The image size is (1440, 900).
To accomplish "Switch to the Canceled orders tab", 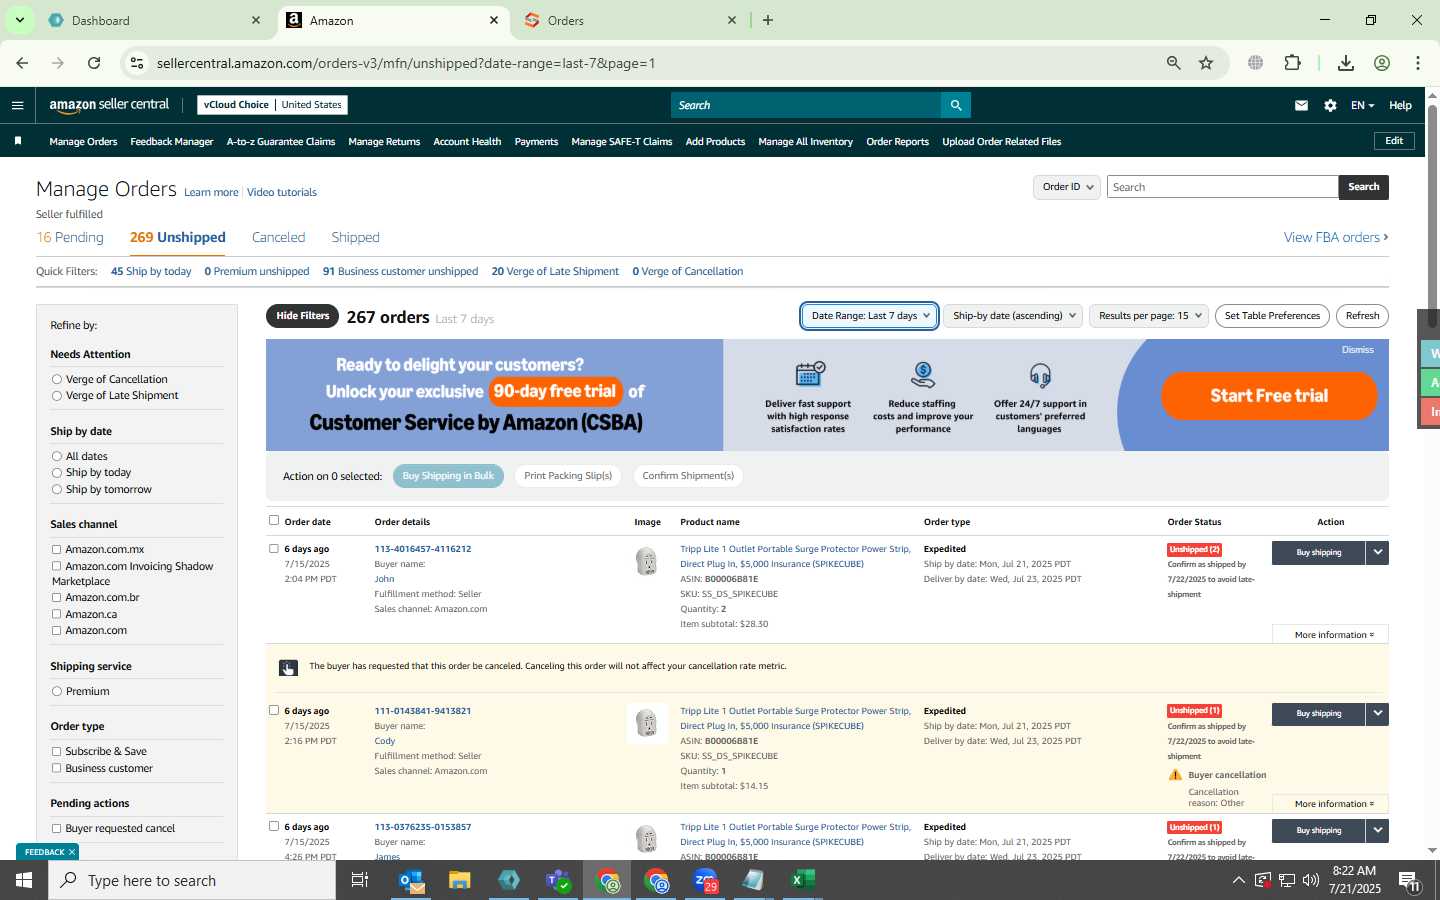I will tap(278, 238).
